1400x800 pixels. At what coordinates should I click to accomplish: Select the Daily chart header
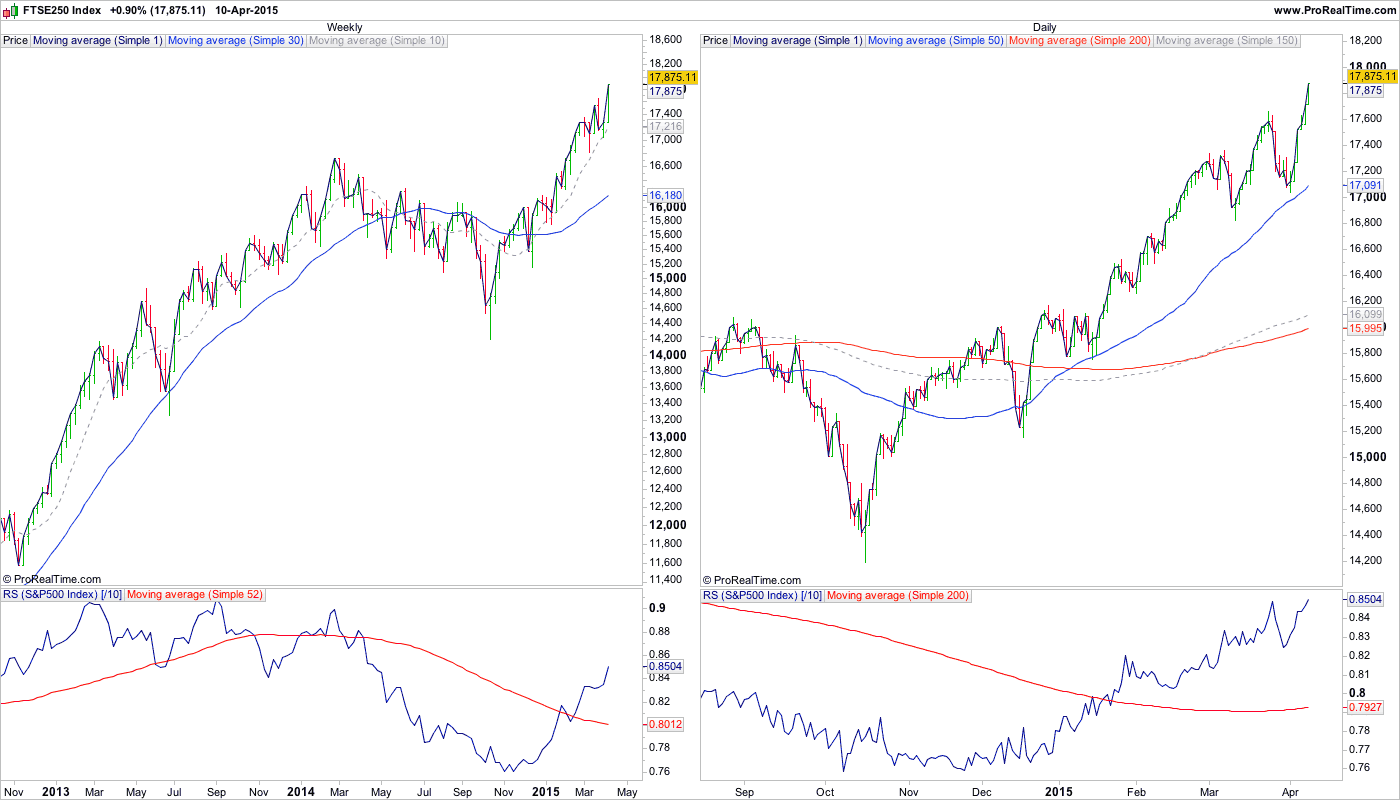(1045, 27)
